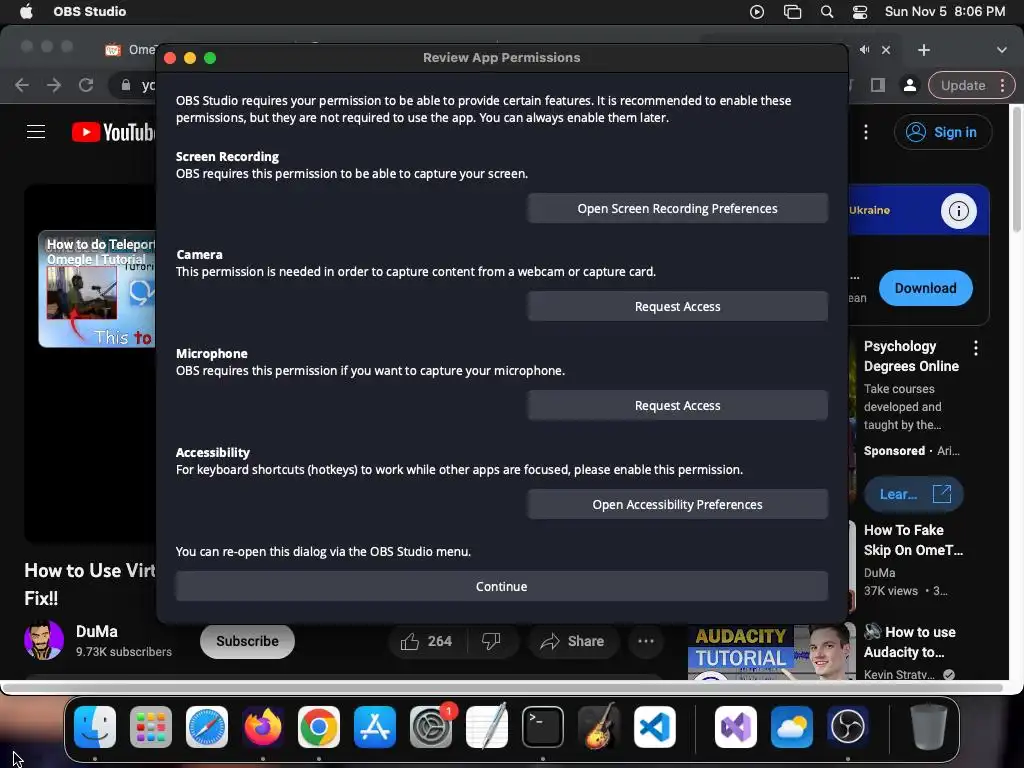Open options for Psychology Degrees ad

976,348
